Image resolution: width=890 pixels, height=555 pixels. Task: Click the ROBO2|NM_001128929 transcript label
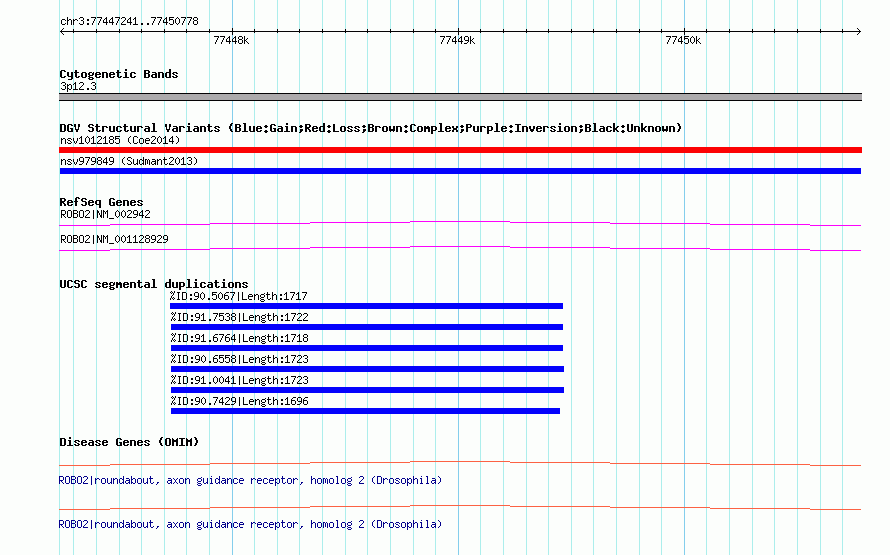tap(114, 239)
